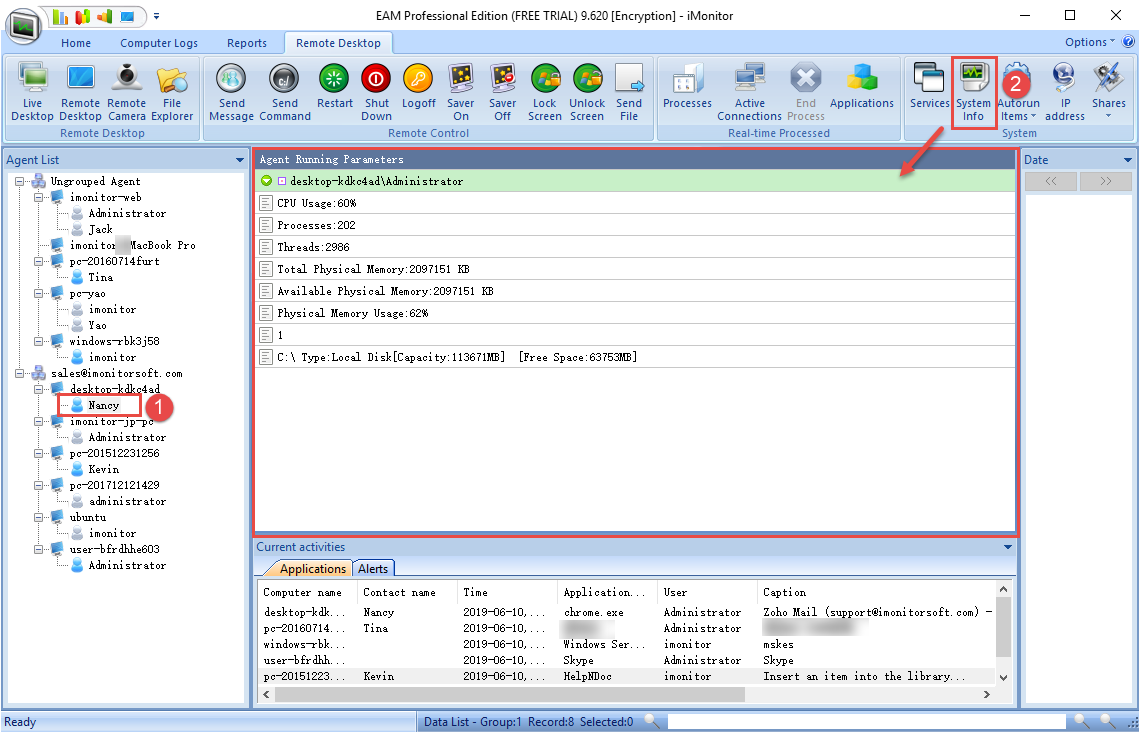This screenshot has height=733, width=1140.
Task: Open Shares dropdown
Action: coord(1108,92)
